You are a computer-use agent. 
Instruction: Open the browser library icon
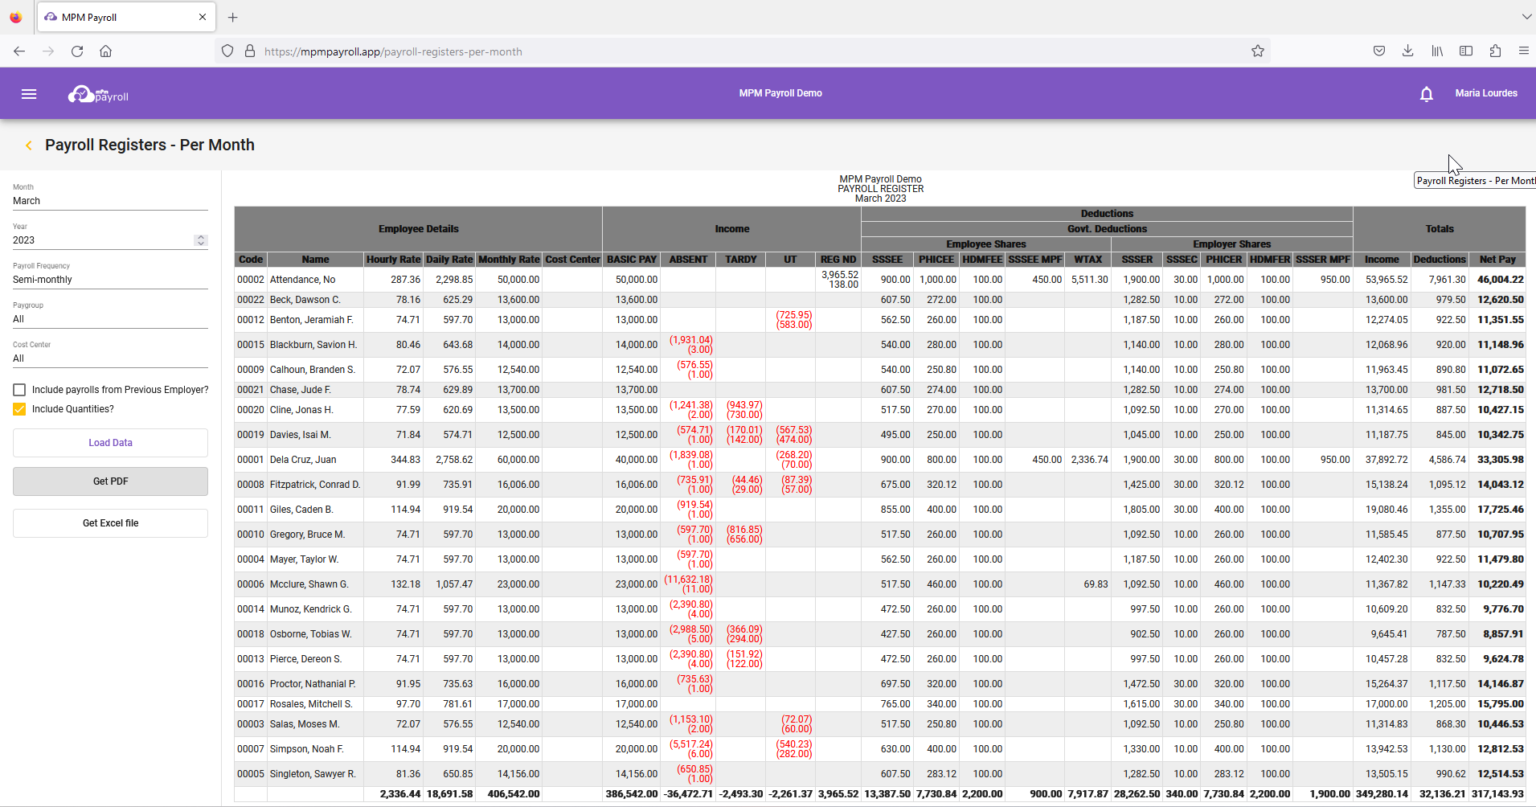point(1437,51)
